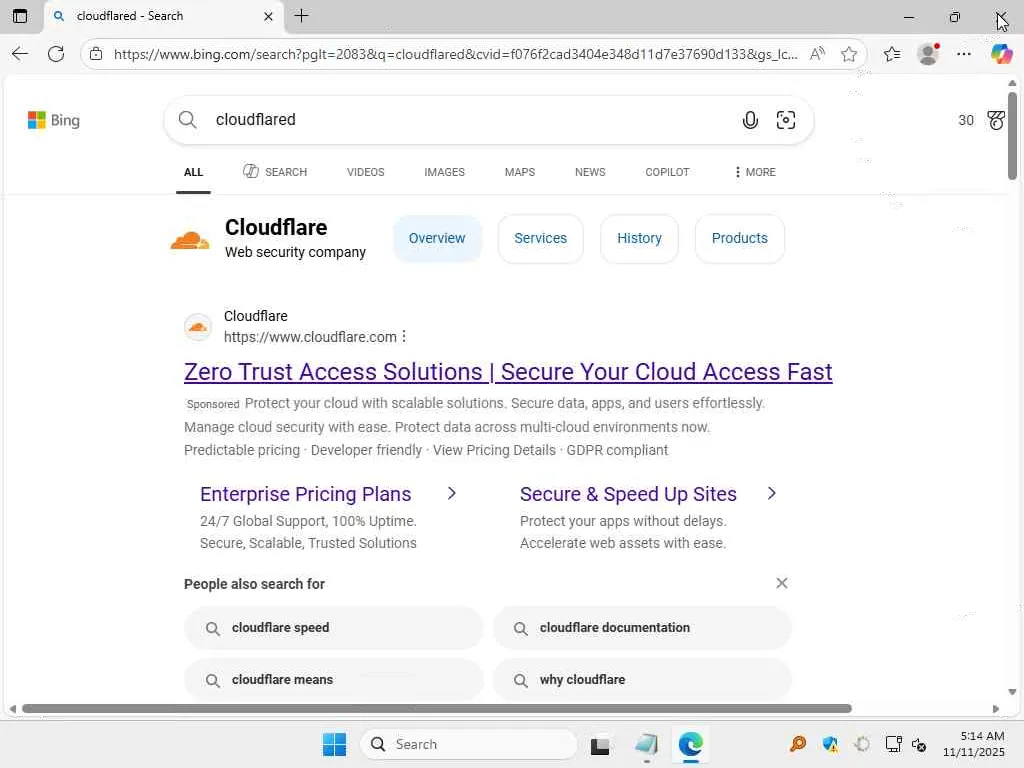Click the Bing Rewards points icon
This screenshot has height=768, width=1024.
point(995,120)
